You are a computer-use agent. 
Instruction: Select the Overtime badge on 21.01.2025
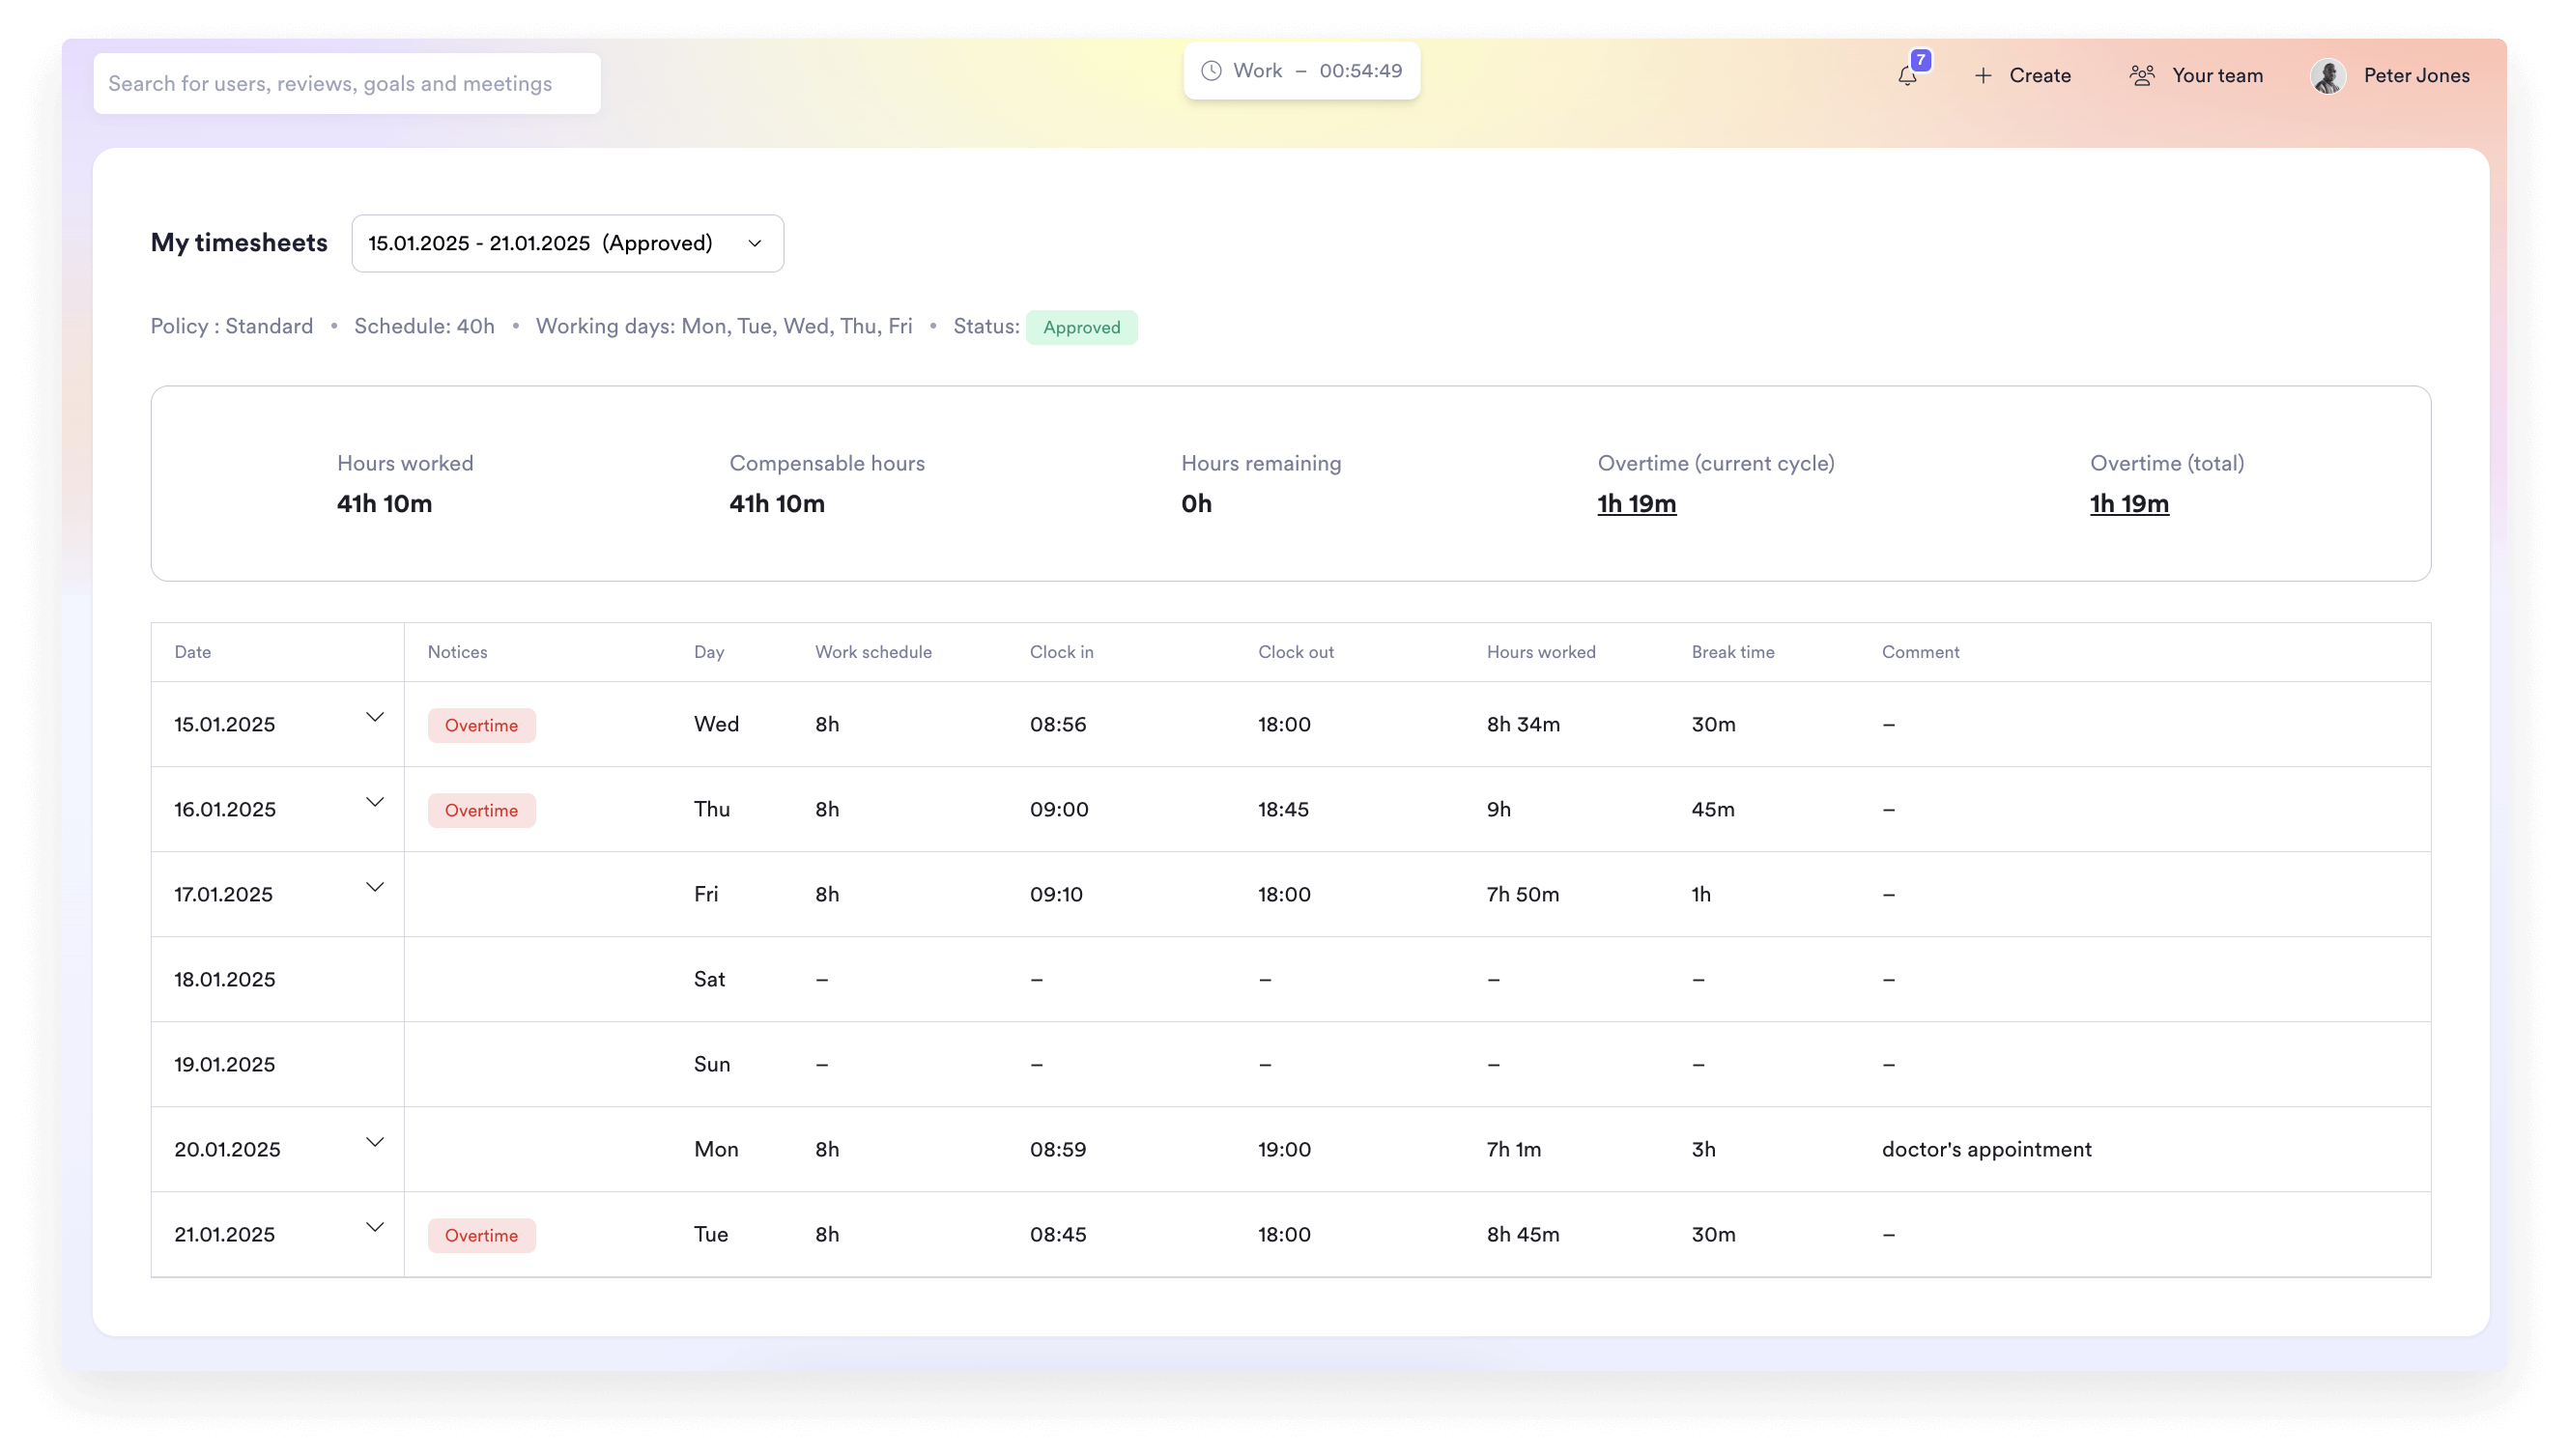point(481,1235)
